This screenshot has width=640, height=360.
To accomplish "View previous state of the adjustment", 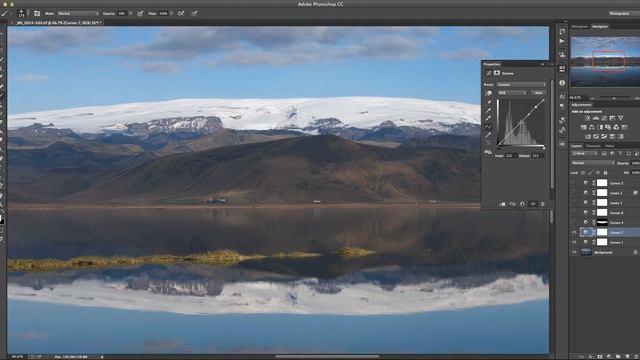I will (x=512, y=204).
